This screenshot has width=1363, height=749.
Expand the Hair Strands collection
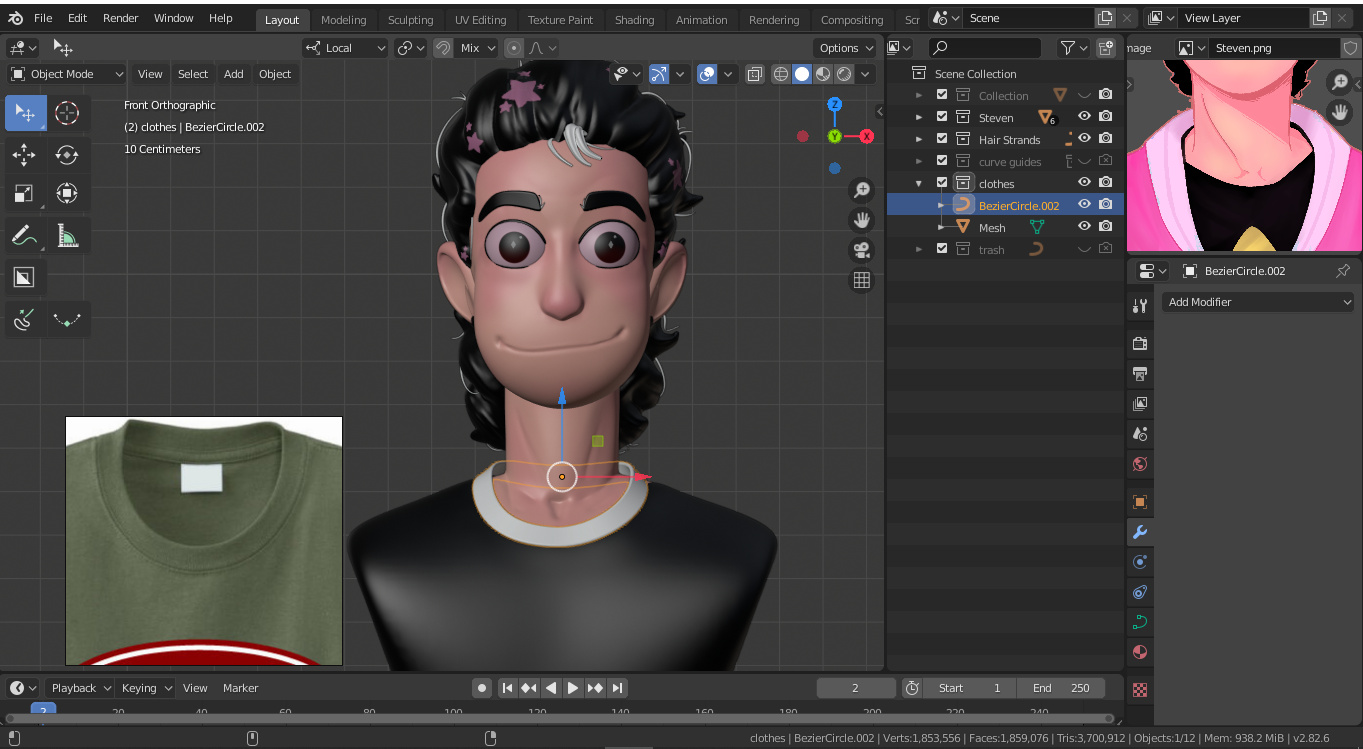click(919, 139)
